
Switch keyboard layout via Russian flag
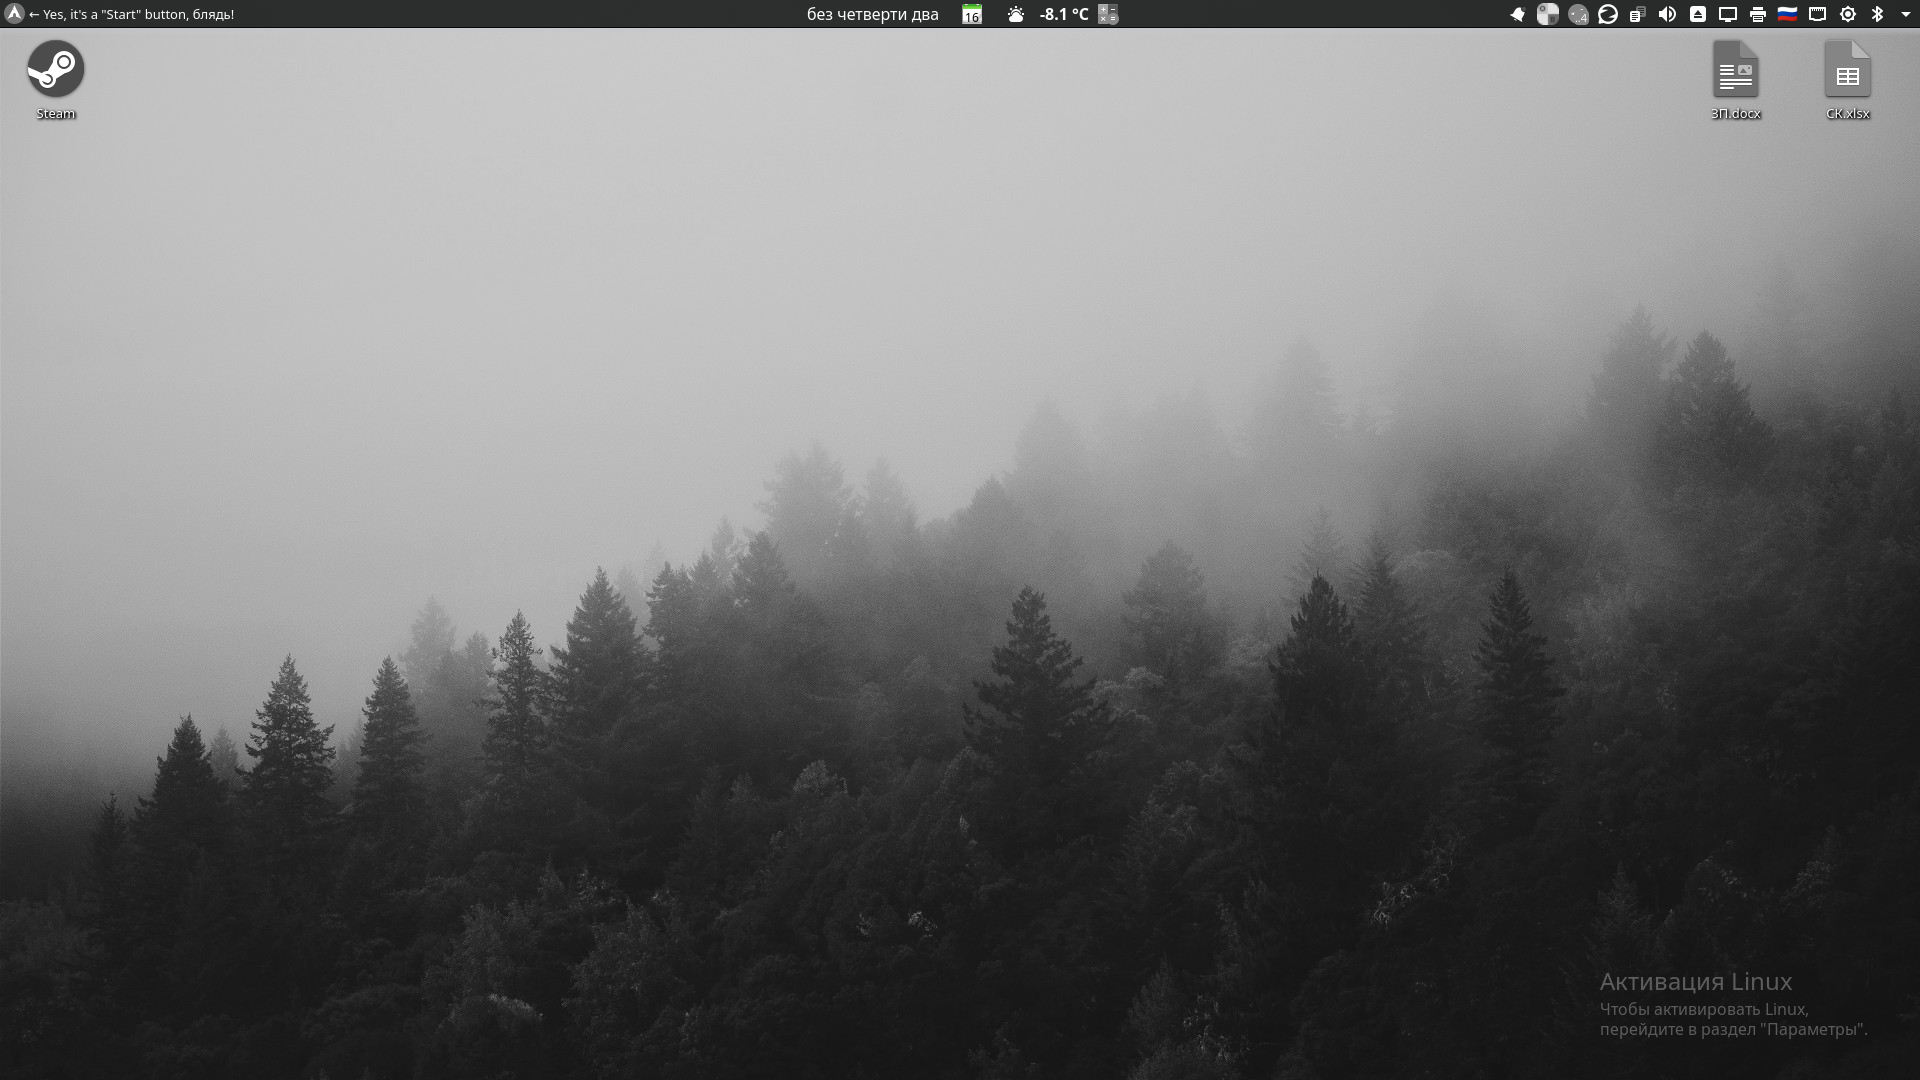(x=1787, y=14)
